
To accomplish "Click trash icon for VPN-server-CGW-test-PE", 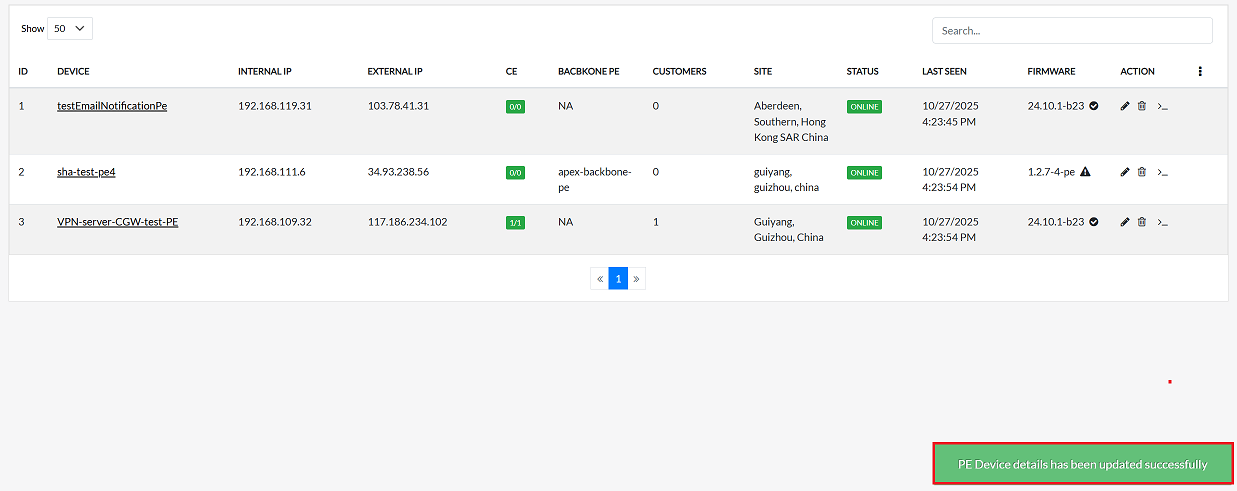I will (1142, 222).
